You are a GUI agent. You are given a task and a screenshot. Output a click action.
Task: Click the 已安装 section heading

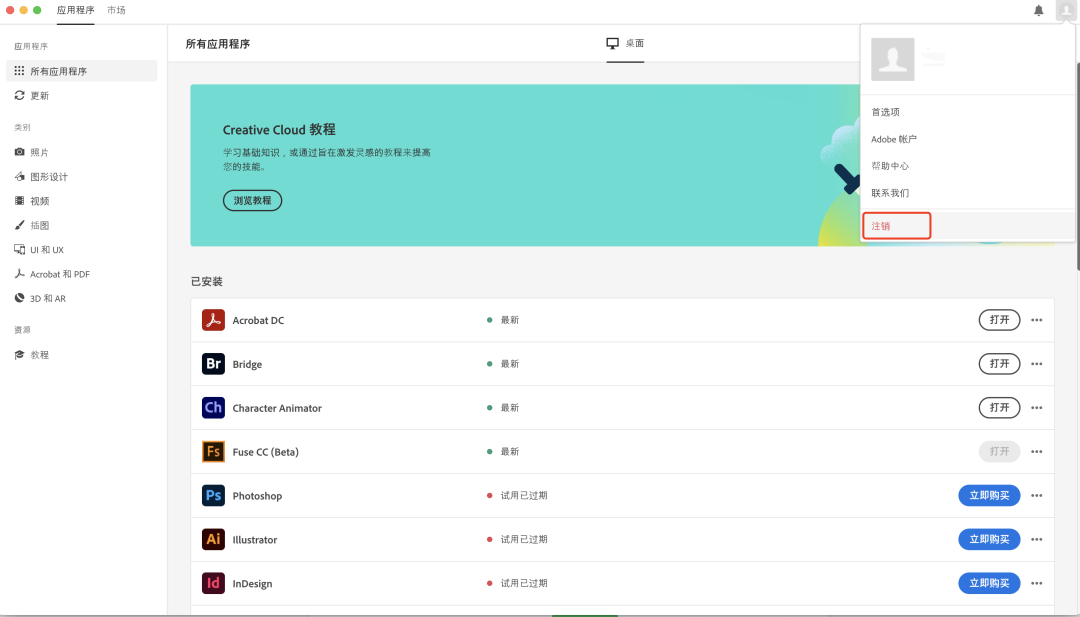tap(207, 282)
